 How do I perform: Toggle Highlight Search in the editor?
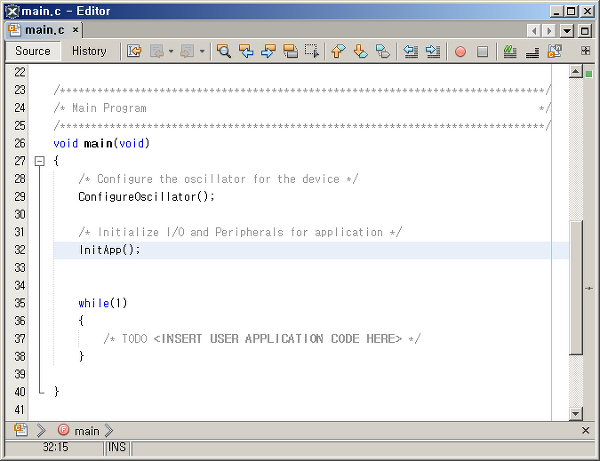[290, 51]
